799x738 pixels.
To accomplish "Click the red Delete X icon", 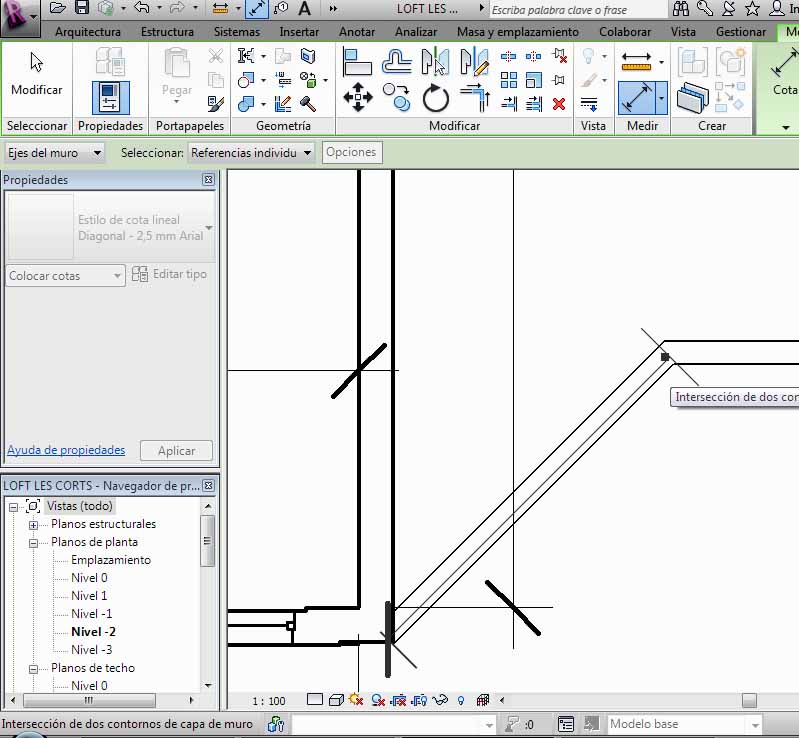I will tap(559, 103).
